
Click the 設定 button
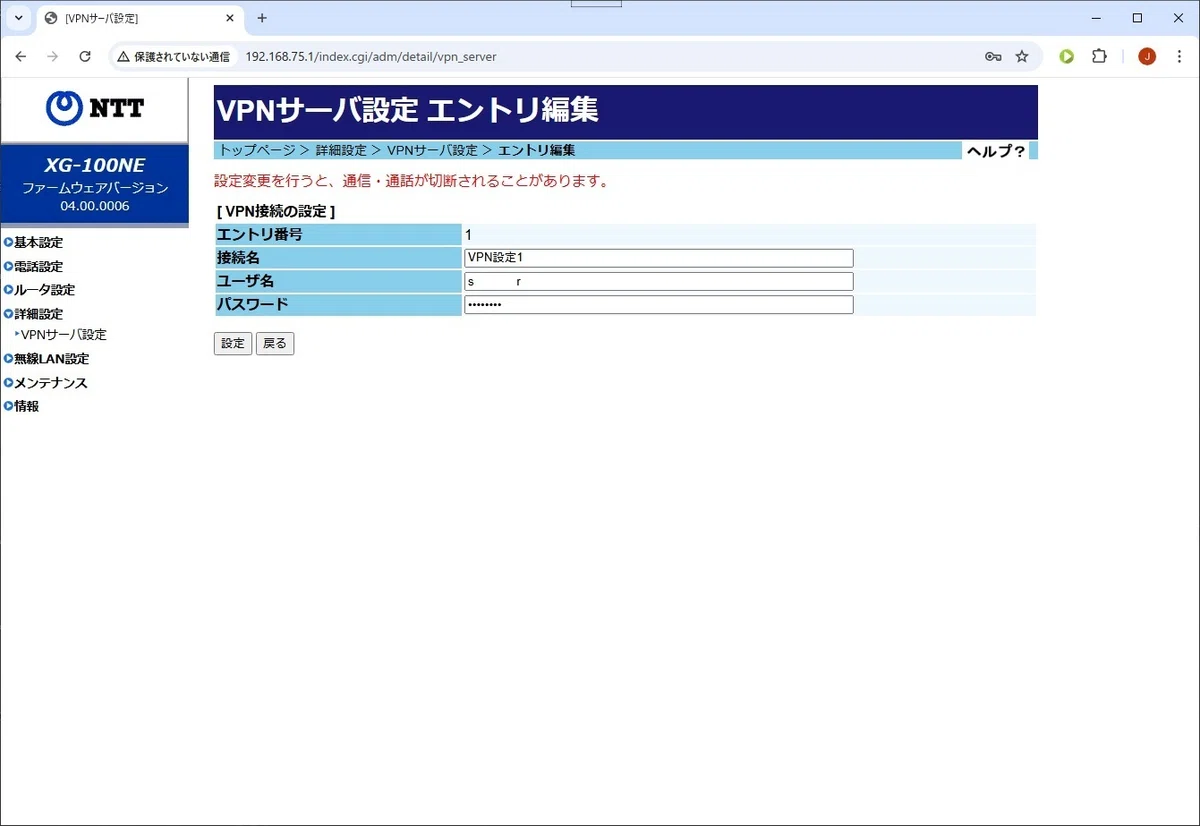pyautogui.click(x=233, y=343)
